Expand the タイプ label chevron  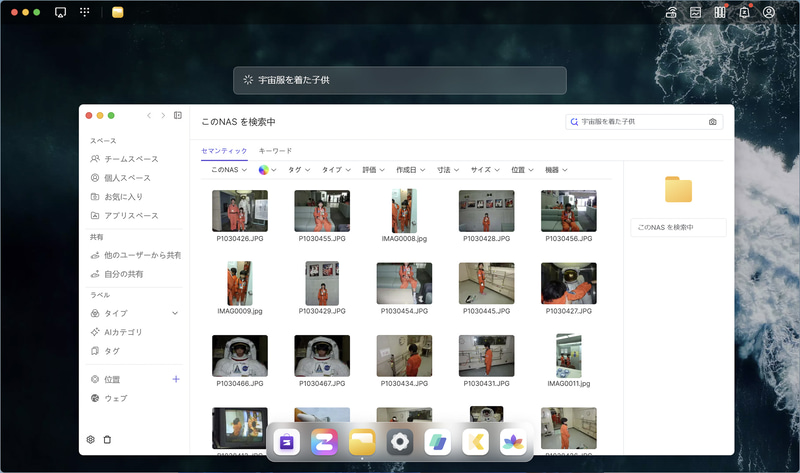175,313
